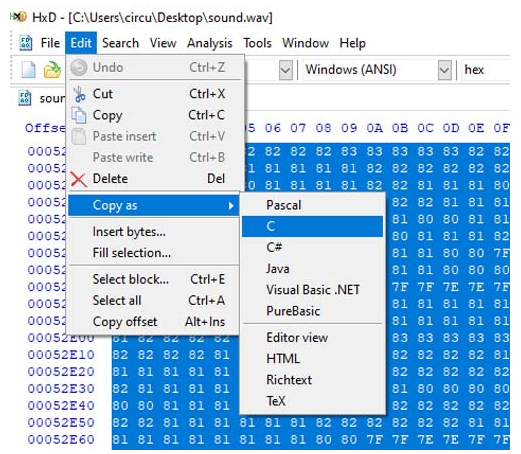This screenshot has height=454, width=521.
Task: Click first byte 80 in row 00052E40
Action: point(120,406)
